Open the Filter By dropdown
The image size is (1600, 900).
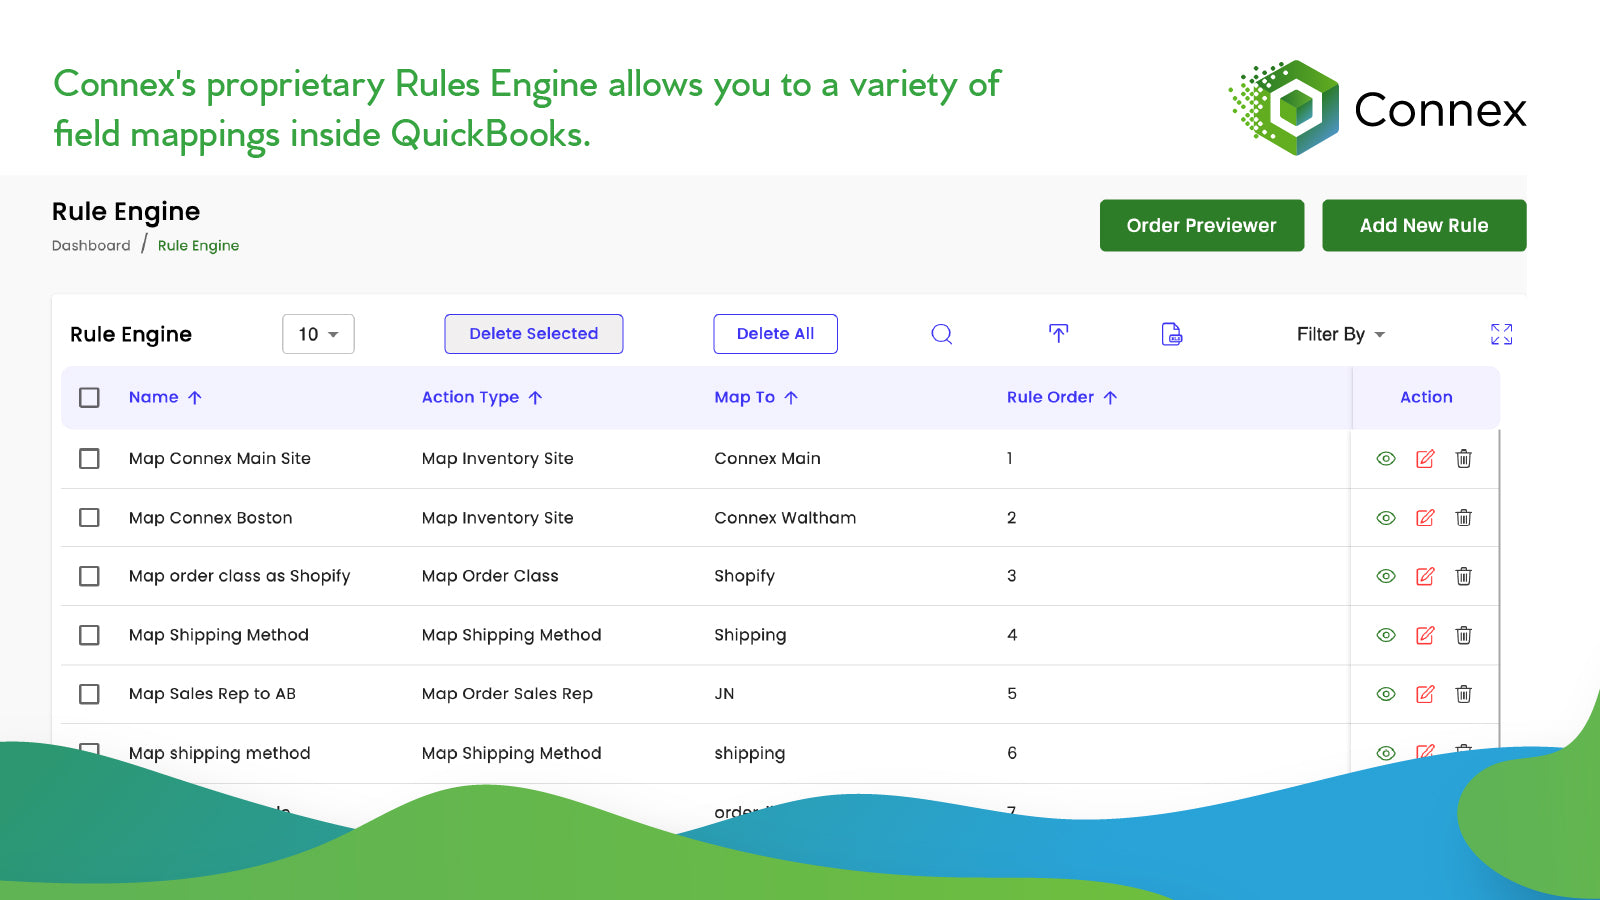[1340, 334]
